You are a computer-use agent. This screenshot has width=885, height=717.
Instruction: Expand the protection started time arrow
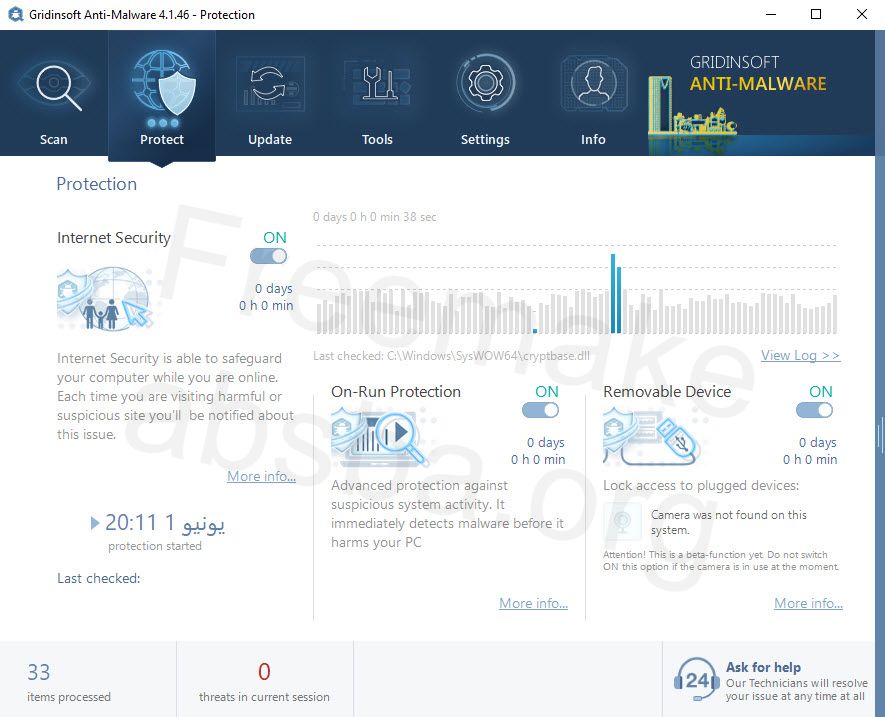pos(95,523)
